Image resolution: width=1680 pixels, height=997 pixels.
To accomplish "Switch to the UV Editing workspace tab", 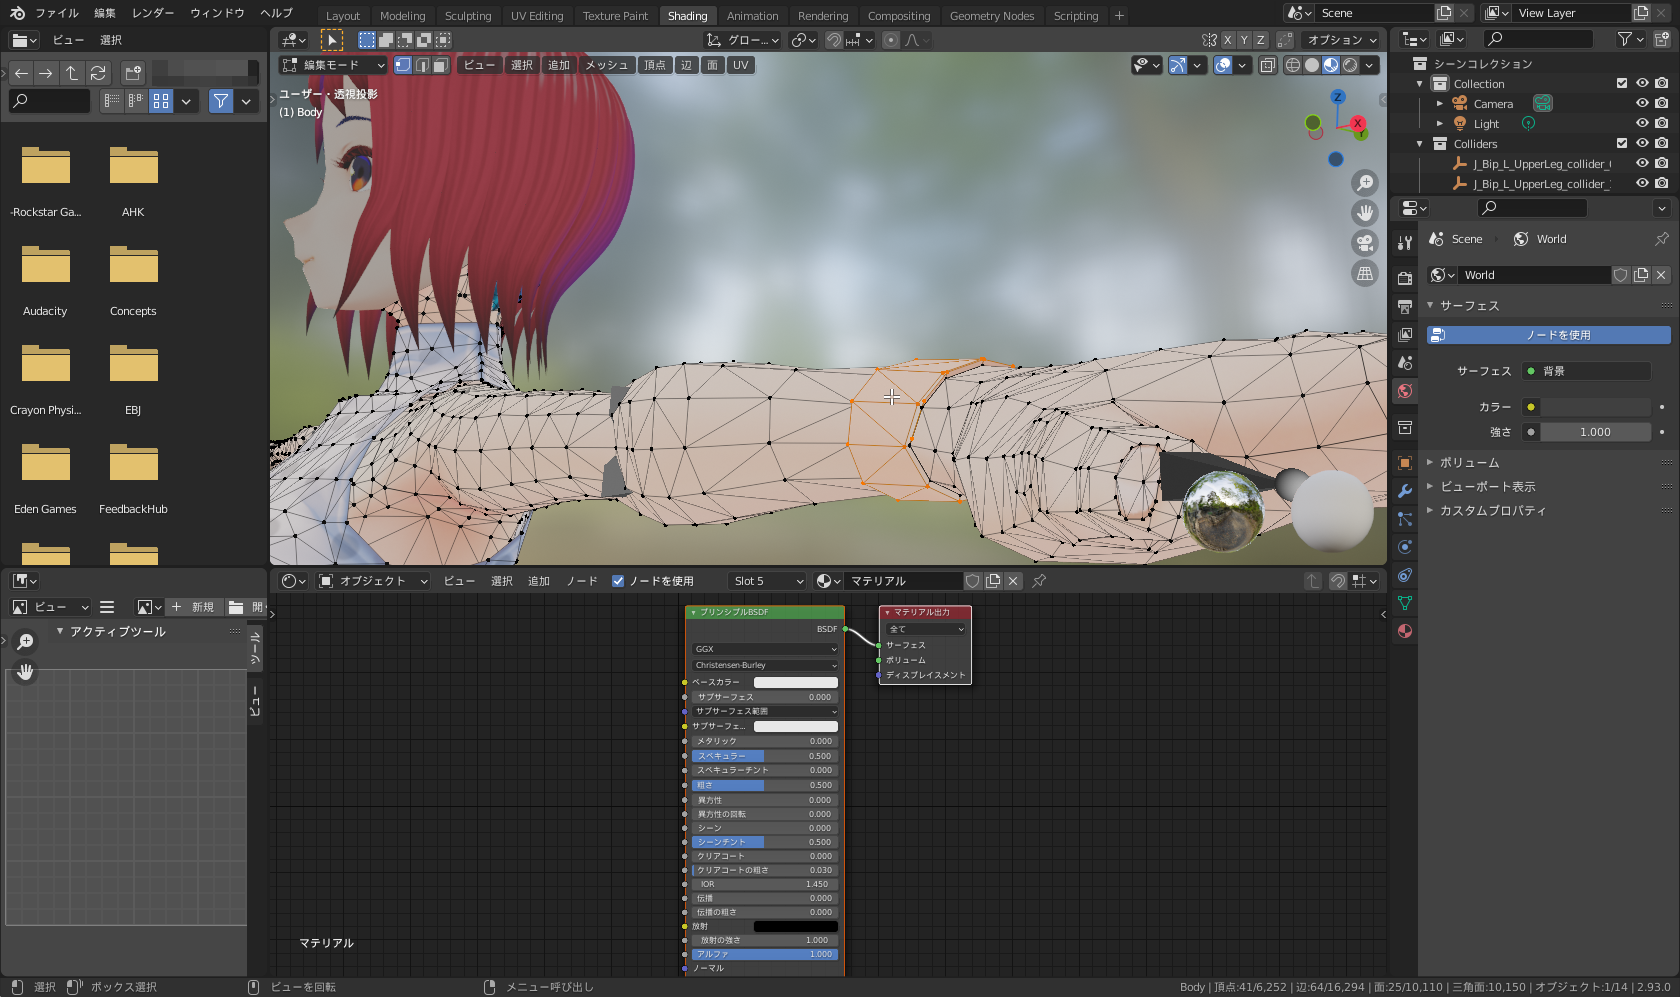I will pyautogui.click(x=537, y=16).
